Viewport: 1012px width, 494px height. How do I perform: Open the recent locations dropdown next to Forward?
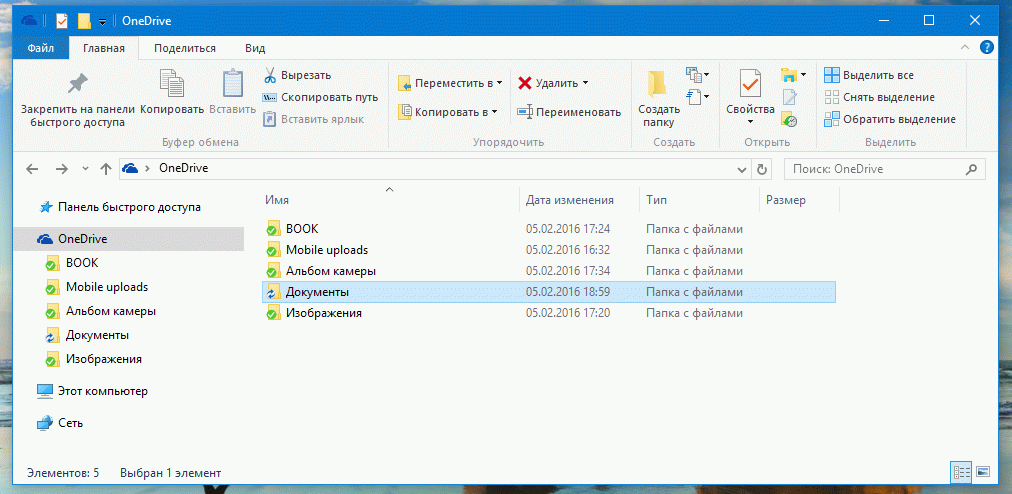point(85,169)
